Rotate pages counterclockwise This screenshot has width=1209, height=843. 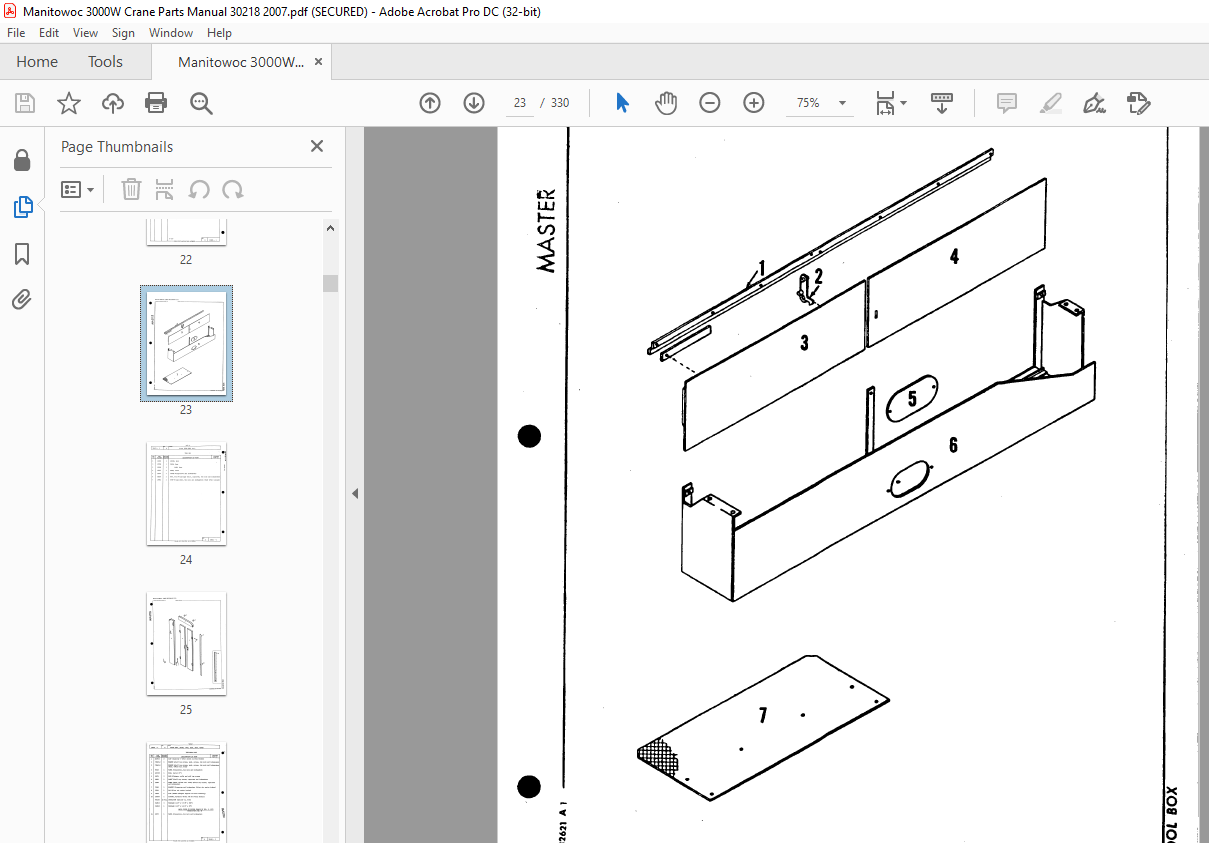coord(199,189)
